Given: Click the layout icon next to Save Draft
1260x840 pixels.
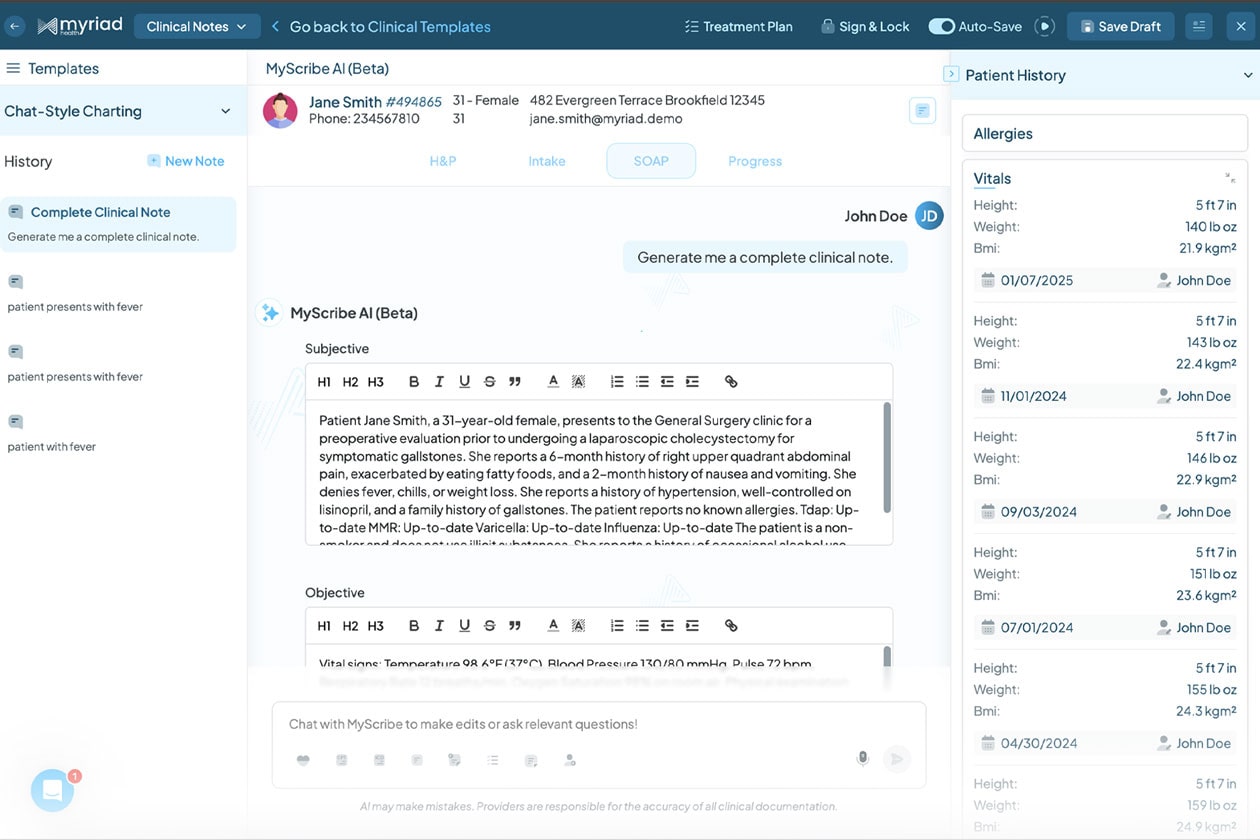Looking at the screenshot, I should (x=1198, y=26).
